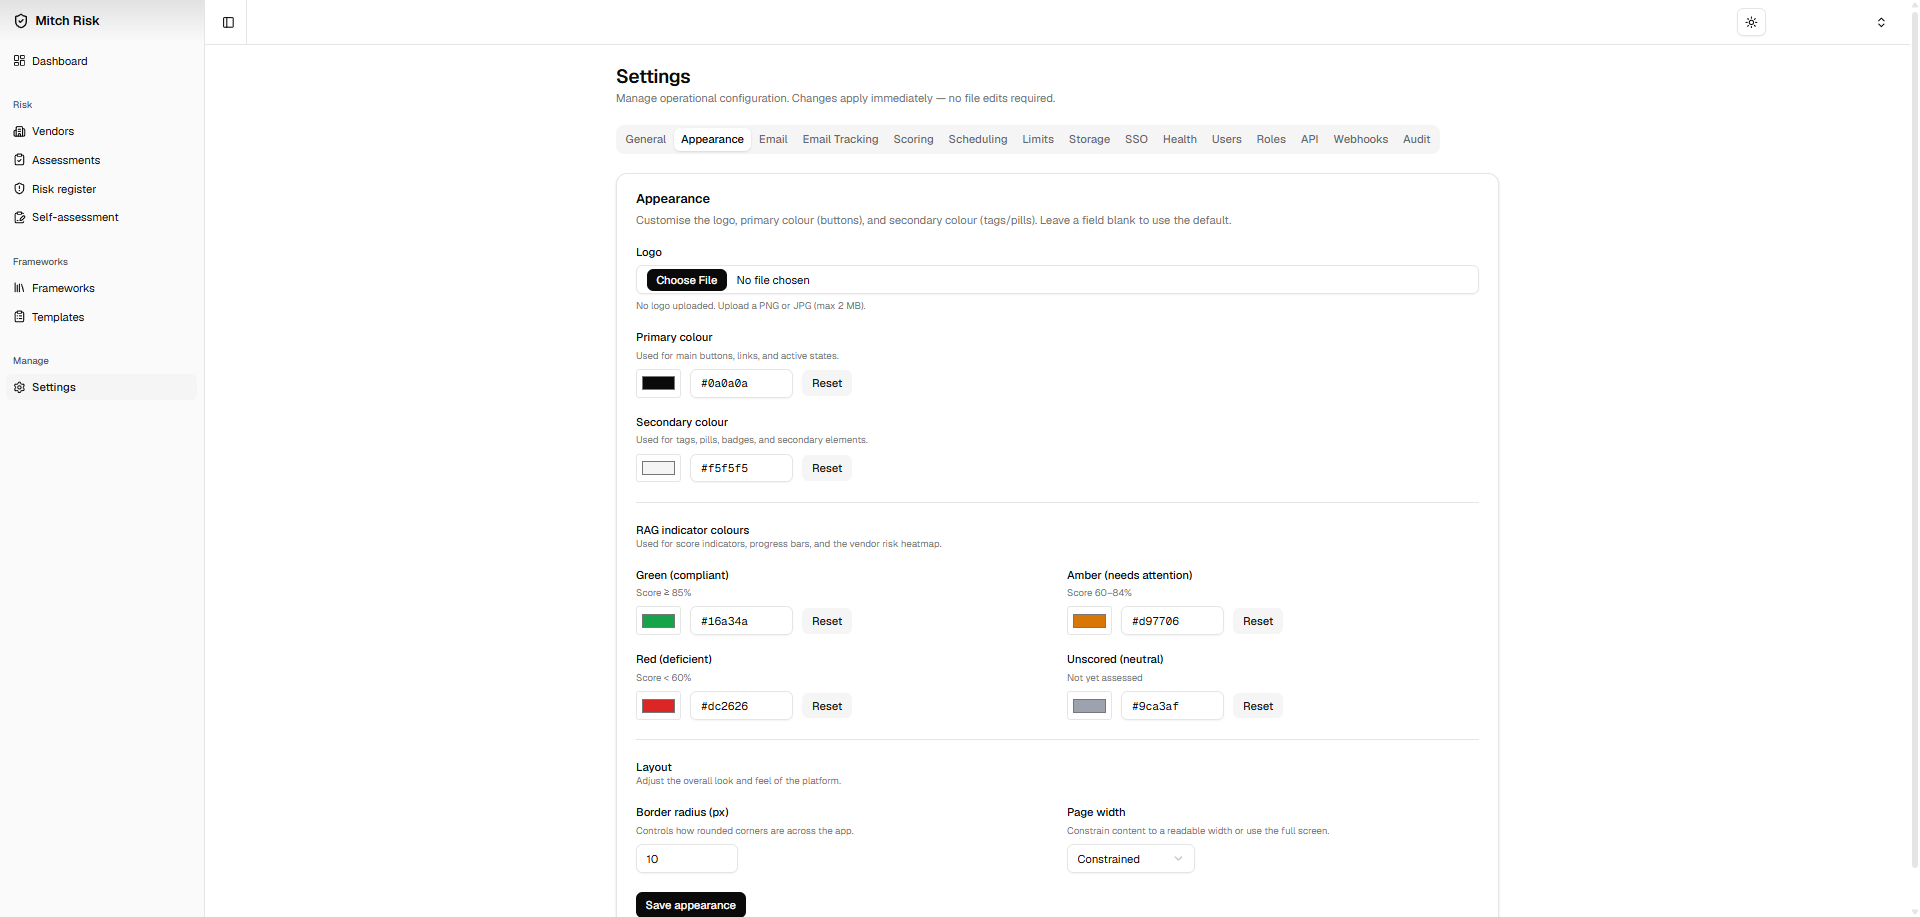Toggle light/dark theme sun icon
The height and width of the screenshot is (917, 1920).
tap(1751, 22)
